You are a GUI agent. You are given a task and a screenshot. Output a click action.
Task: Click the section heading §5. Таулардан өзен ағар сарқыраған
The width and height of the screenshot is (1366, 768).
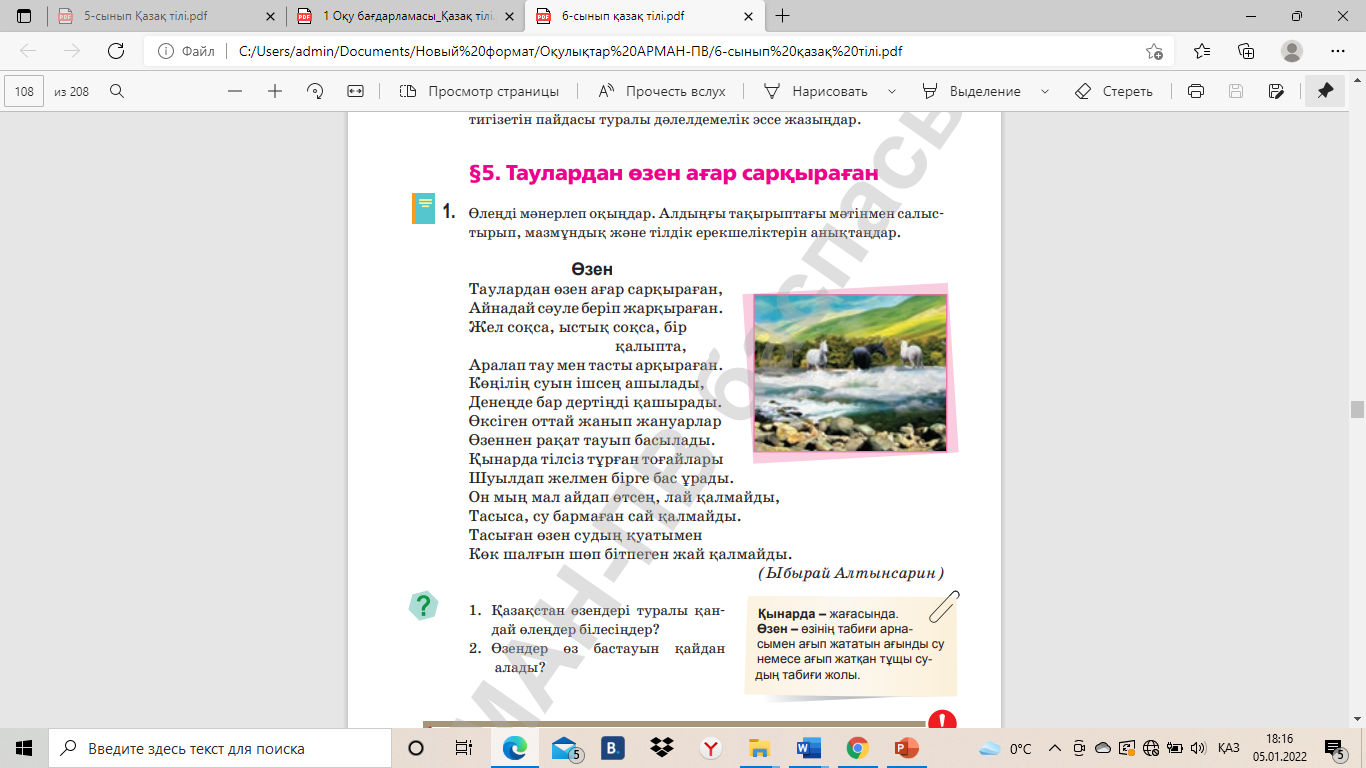[673, 173]
